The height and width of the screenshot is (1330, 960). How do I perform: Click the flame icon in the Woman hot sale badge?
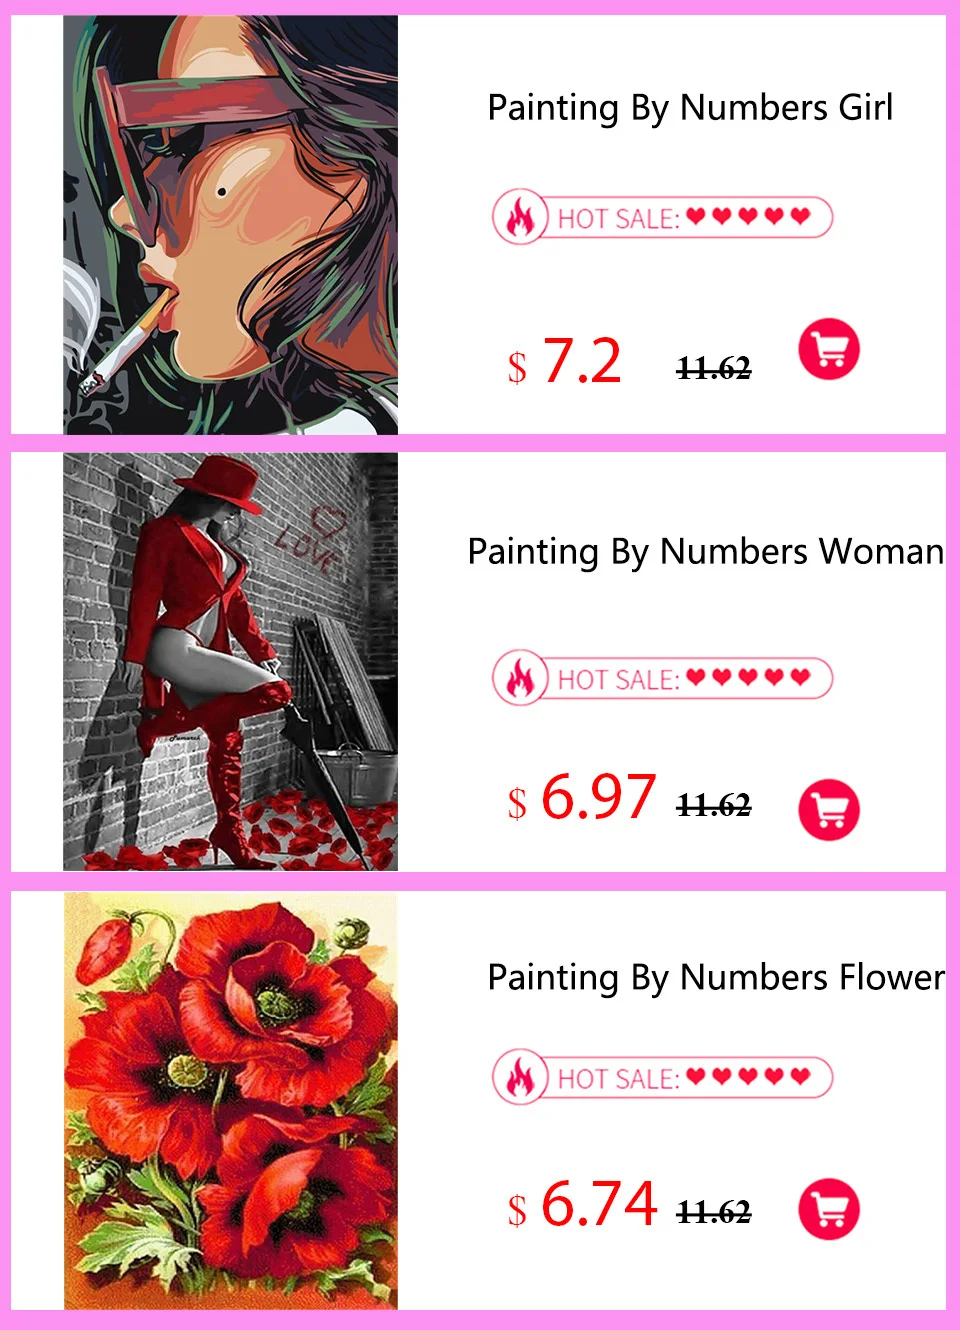point(520,677)
